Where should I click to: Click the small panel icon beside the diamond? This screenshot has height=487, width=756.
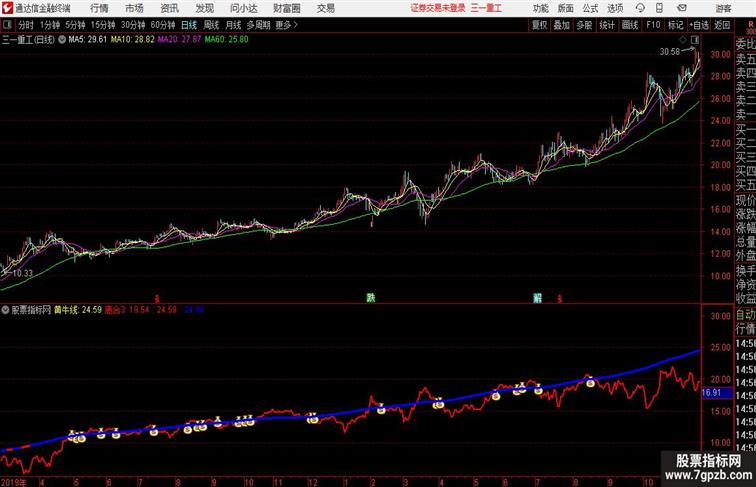pos(695,40)
